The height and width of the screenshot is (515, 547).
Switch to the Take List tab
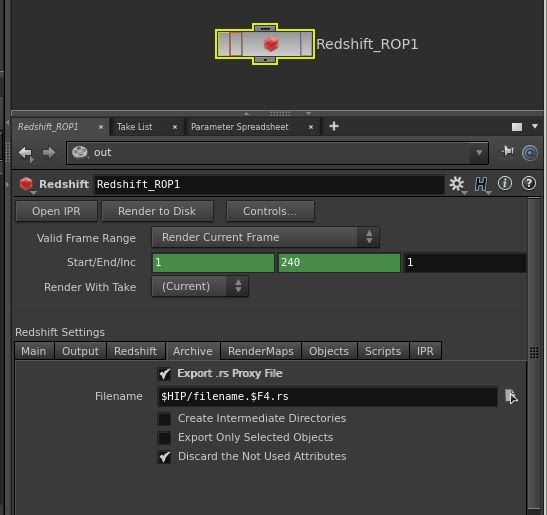click(134, 127)
